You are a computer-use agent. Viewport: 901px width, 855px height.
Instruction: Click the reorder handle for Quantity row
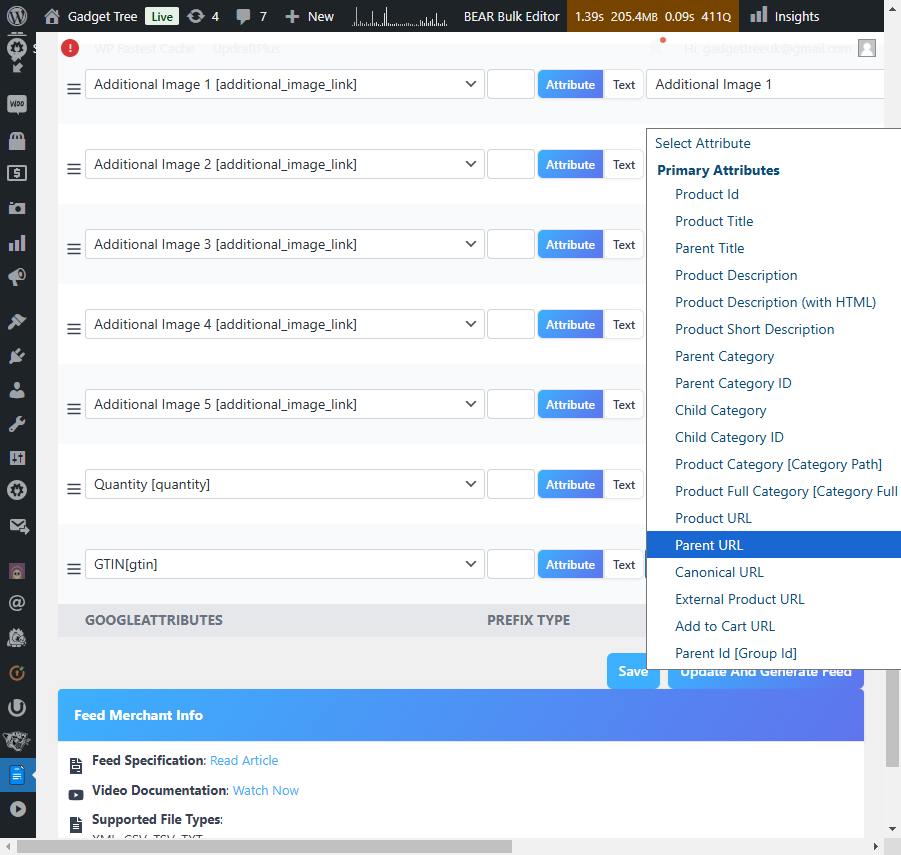(74, 489)
